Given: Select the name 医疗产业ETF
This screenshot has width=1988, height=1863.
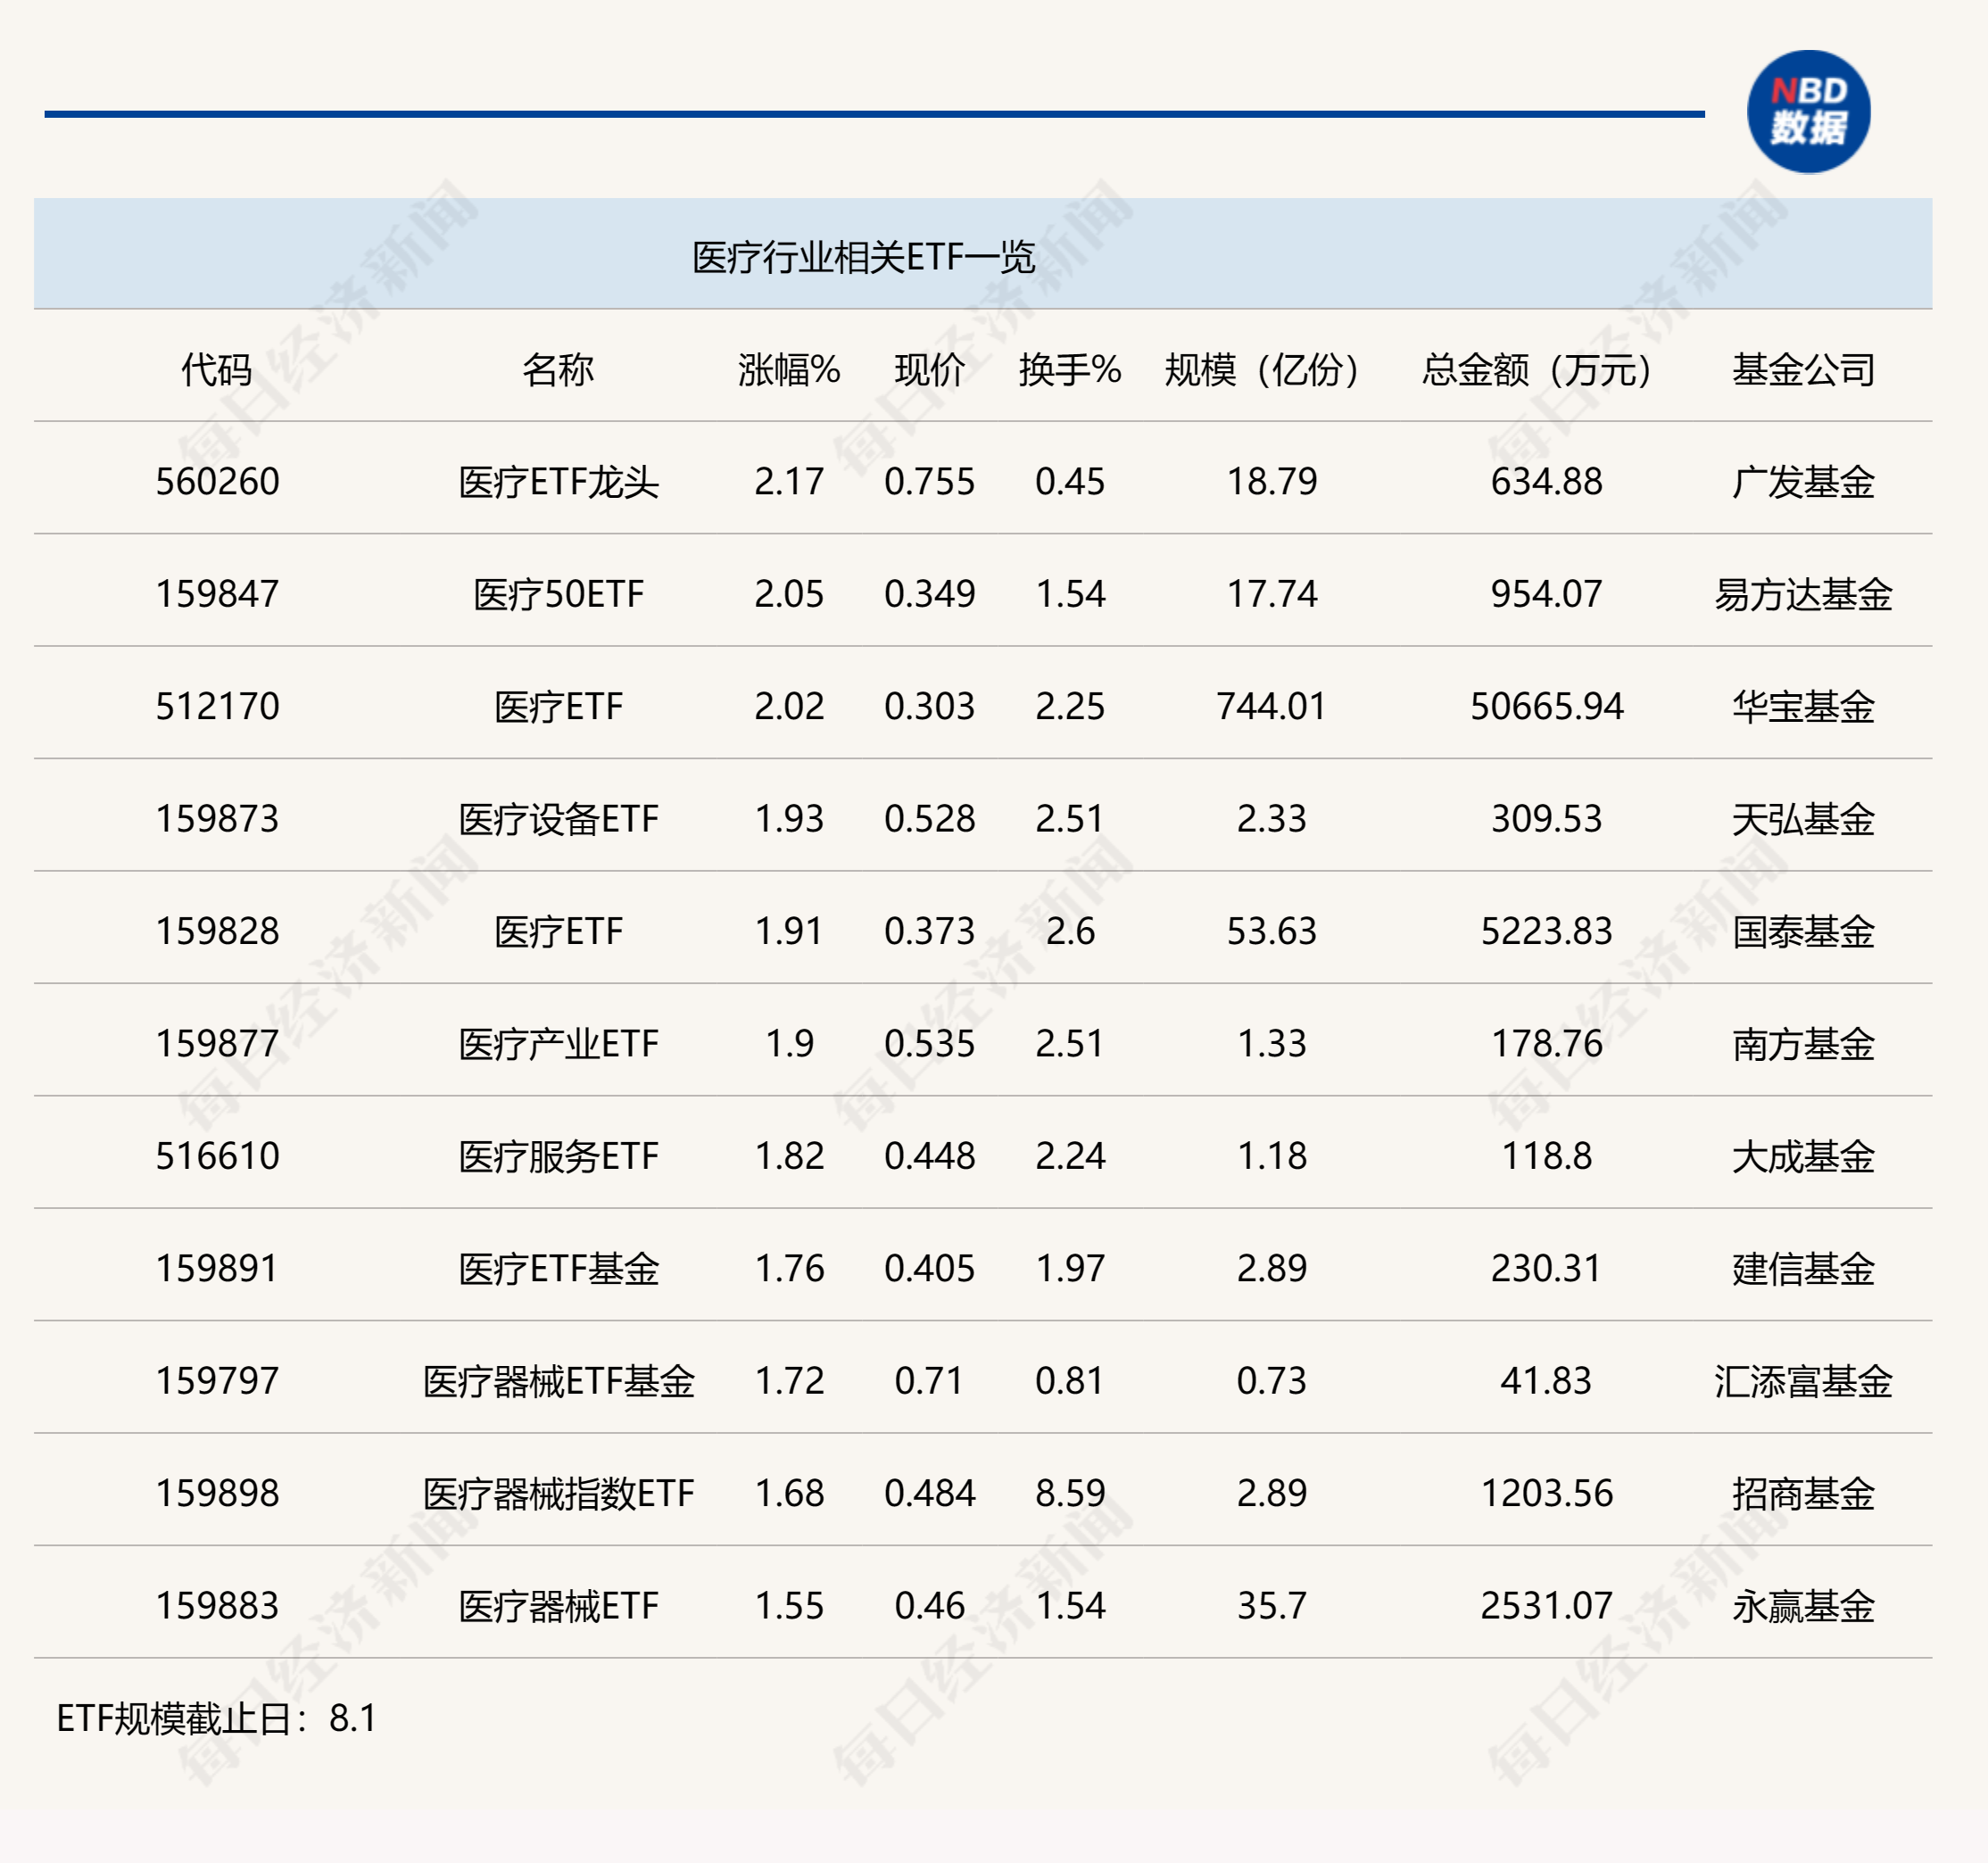Looking at the screenshot, I should point(558,1044).
